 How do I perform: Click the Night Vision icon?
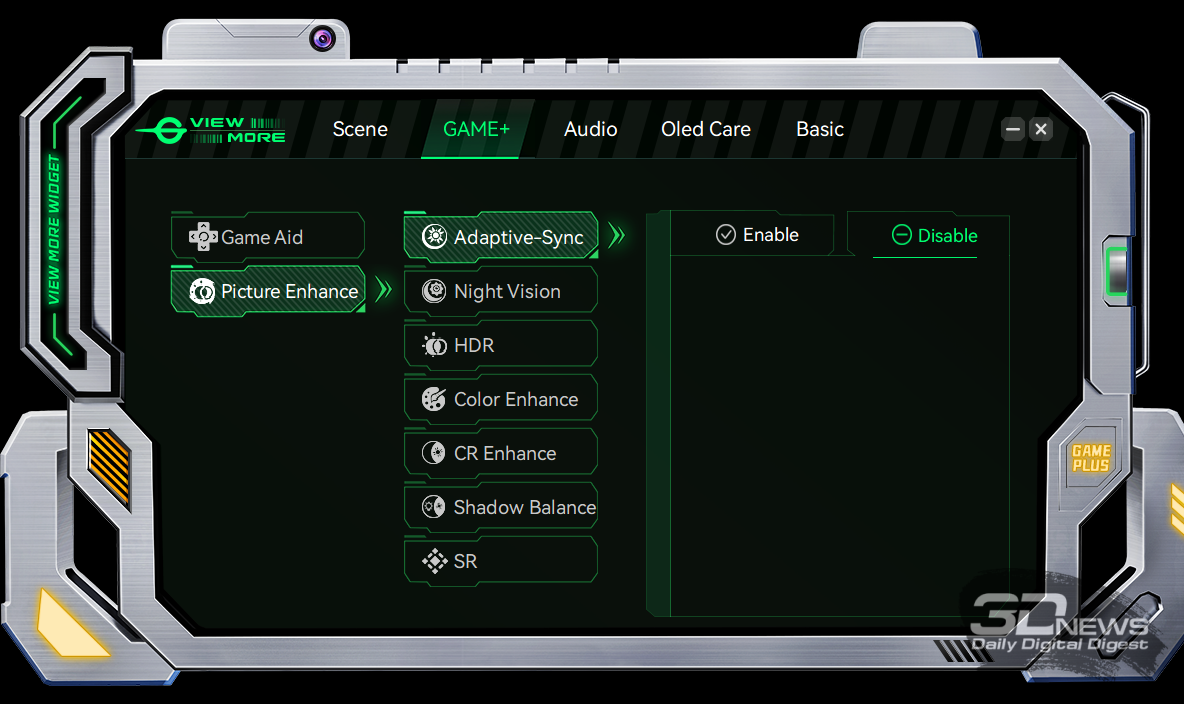(x=434, y=291)
